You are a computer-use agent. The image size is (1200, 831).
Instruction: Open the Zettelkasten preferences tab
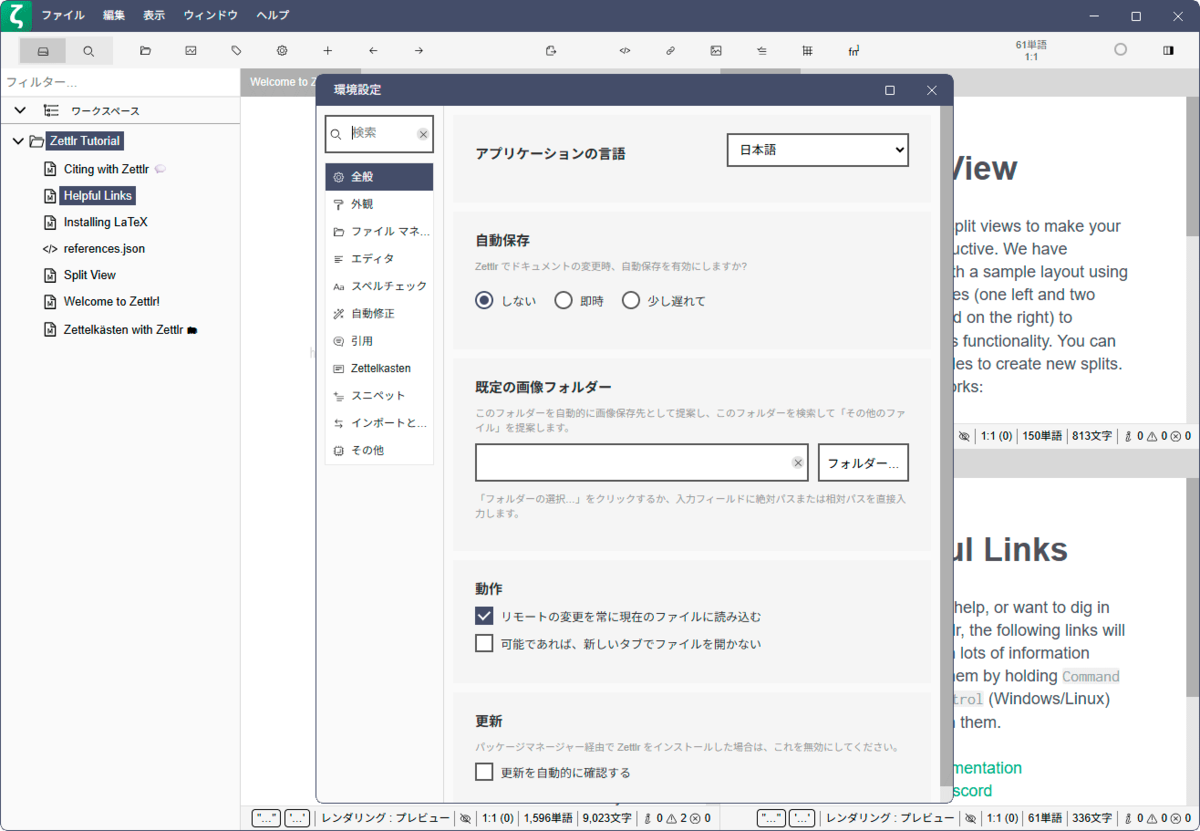tap(379, 368)
